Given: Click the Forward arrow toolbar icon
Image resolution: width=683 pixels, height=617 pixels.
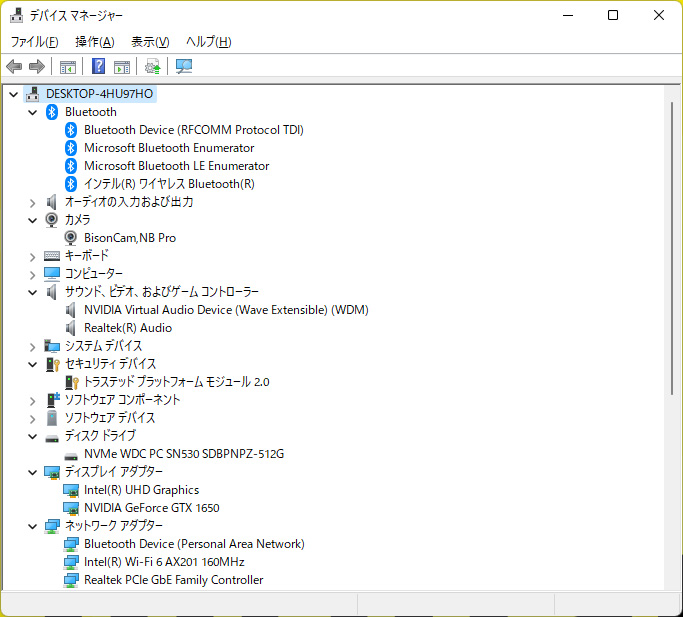Looking at the screenshot, I should coord(37,67).
